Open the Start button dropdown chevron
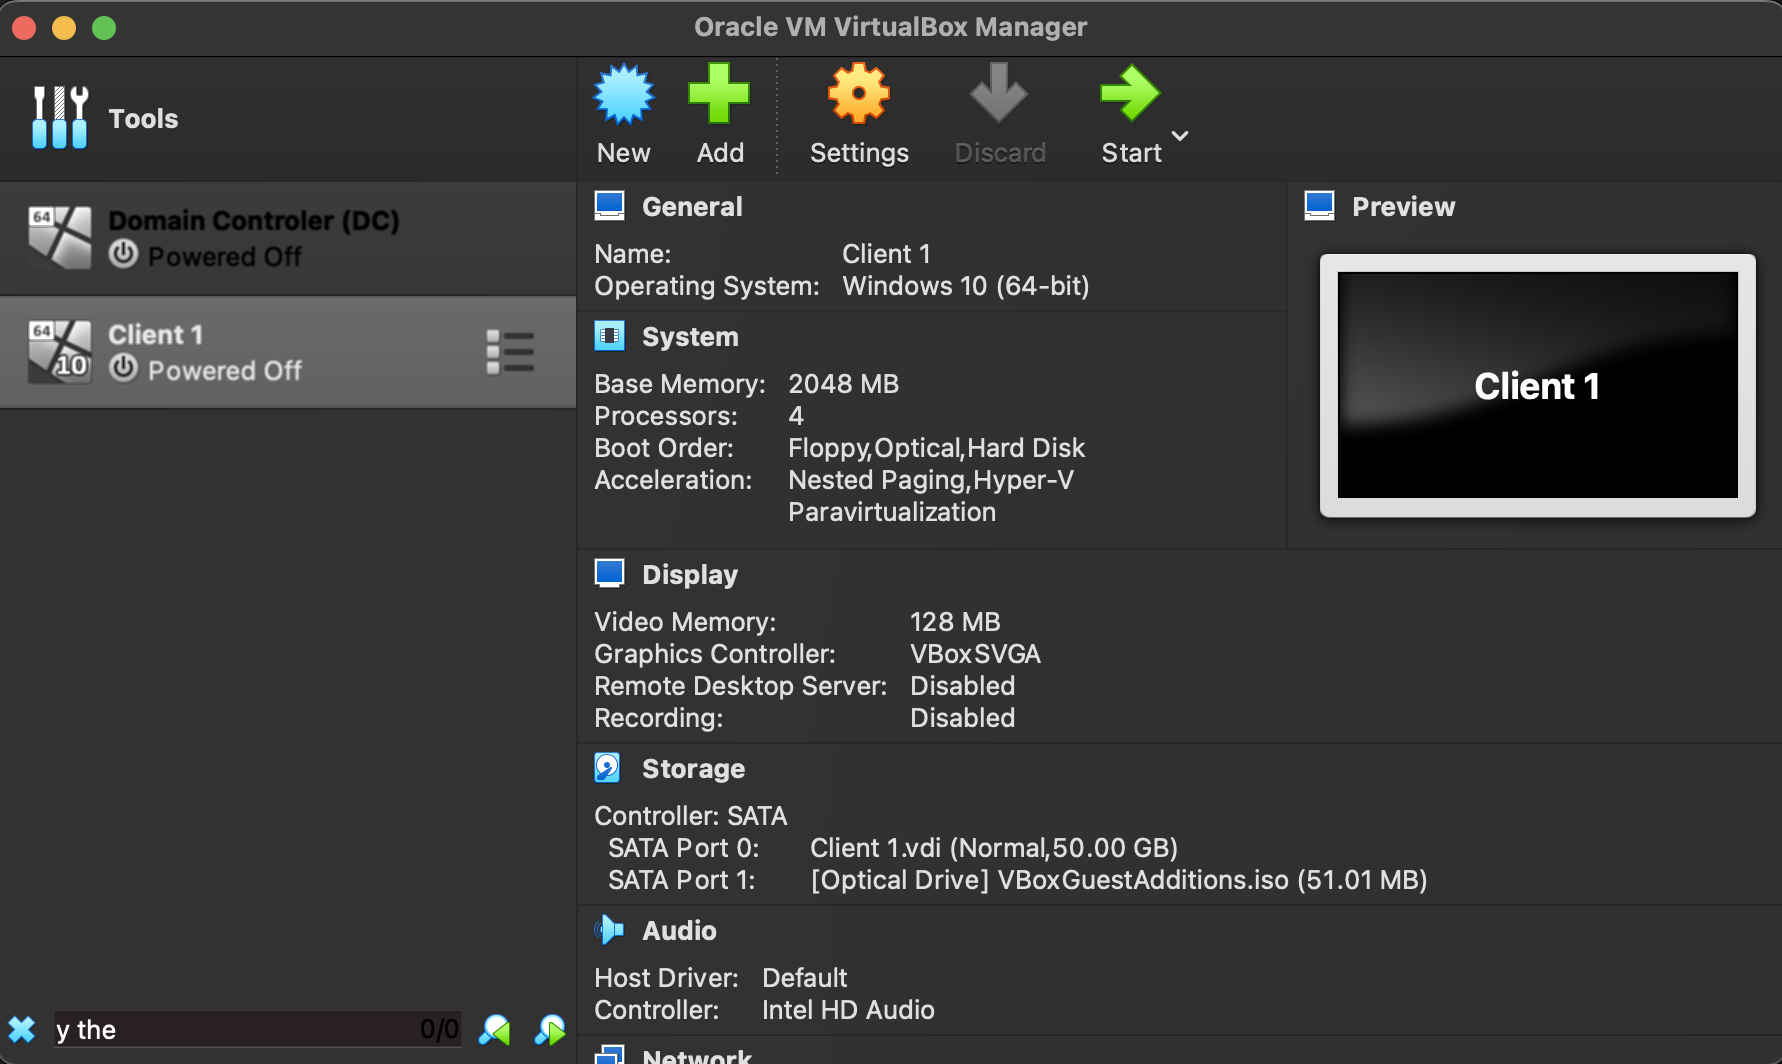This screenshot has width=1782, height=1064. 1180,136
